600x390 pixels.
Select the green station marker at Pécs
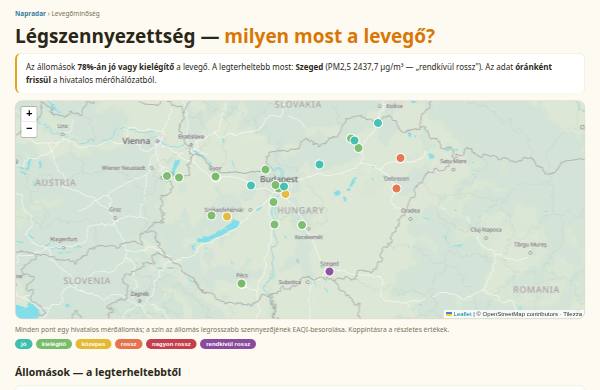241,284
